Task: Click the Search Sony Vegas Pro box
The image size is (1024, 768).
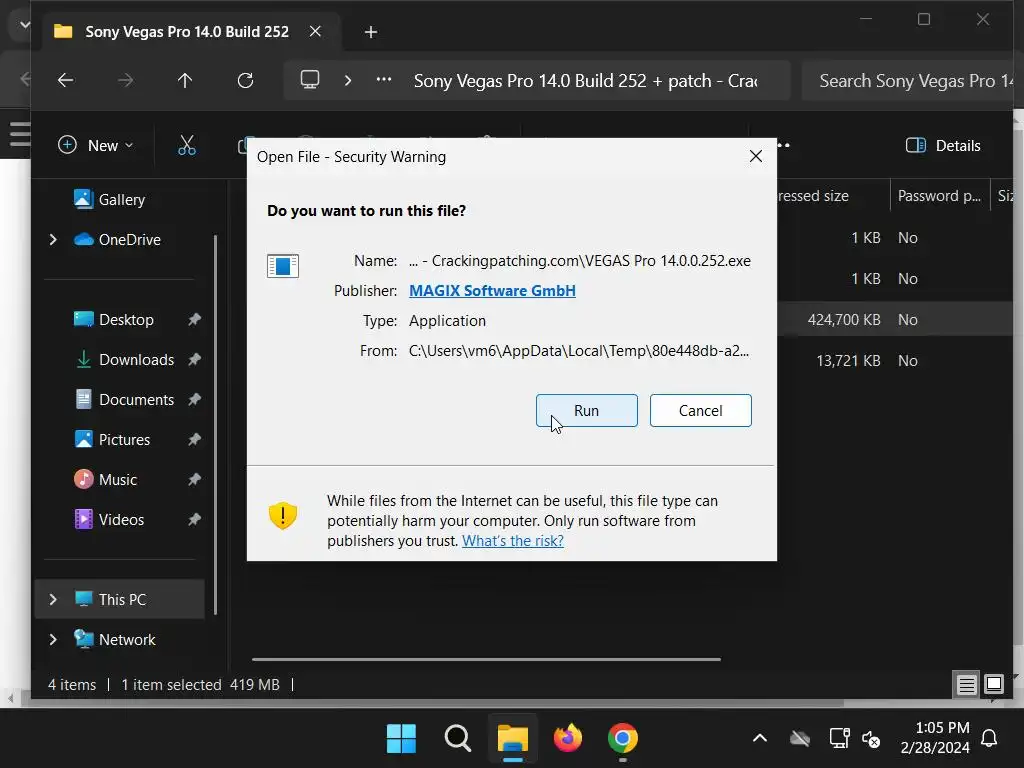Action: (x=908, y=80)
